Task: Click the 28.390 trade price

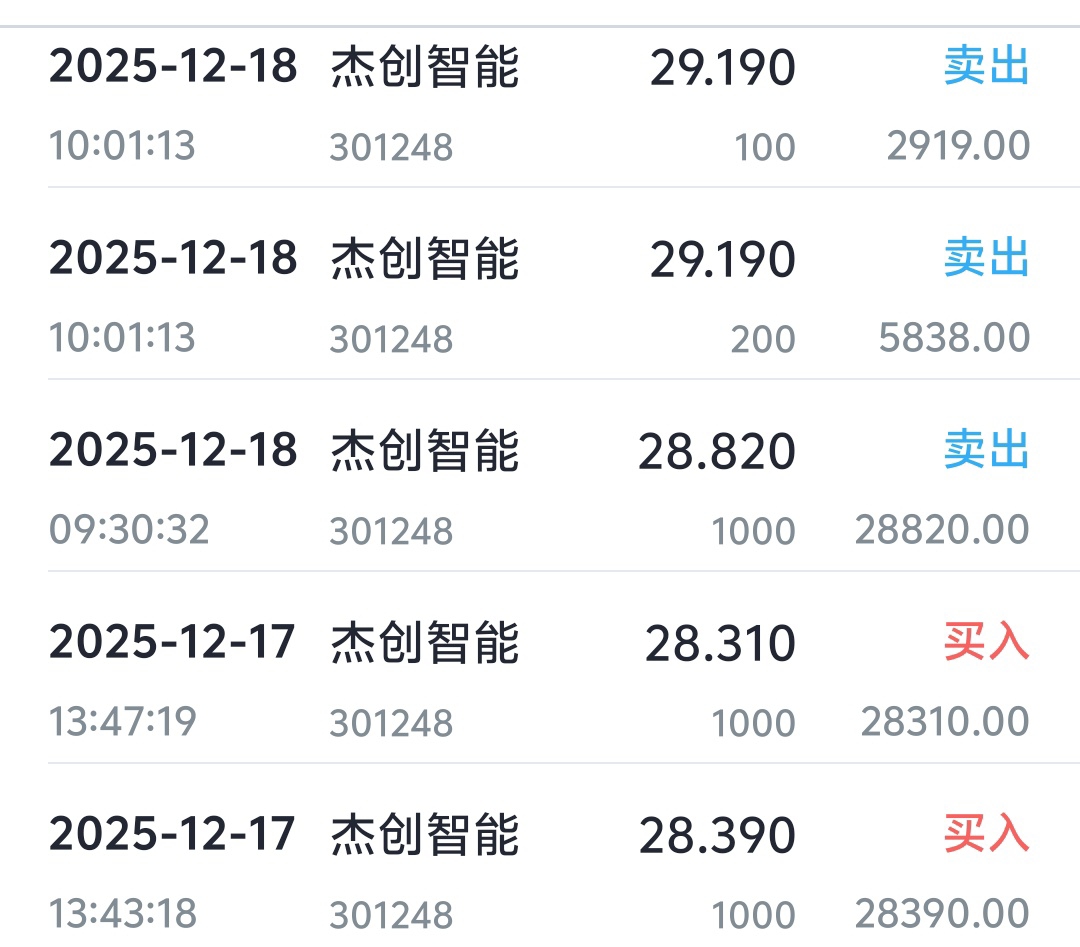Action: point(717,836)
